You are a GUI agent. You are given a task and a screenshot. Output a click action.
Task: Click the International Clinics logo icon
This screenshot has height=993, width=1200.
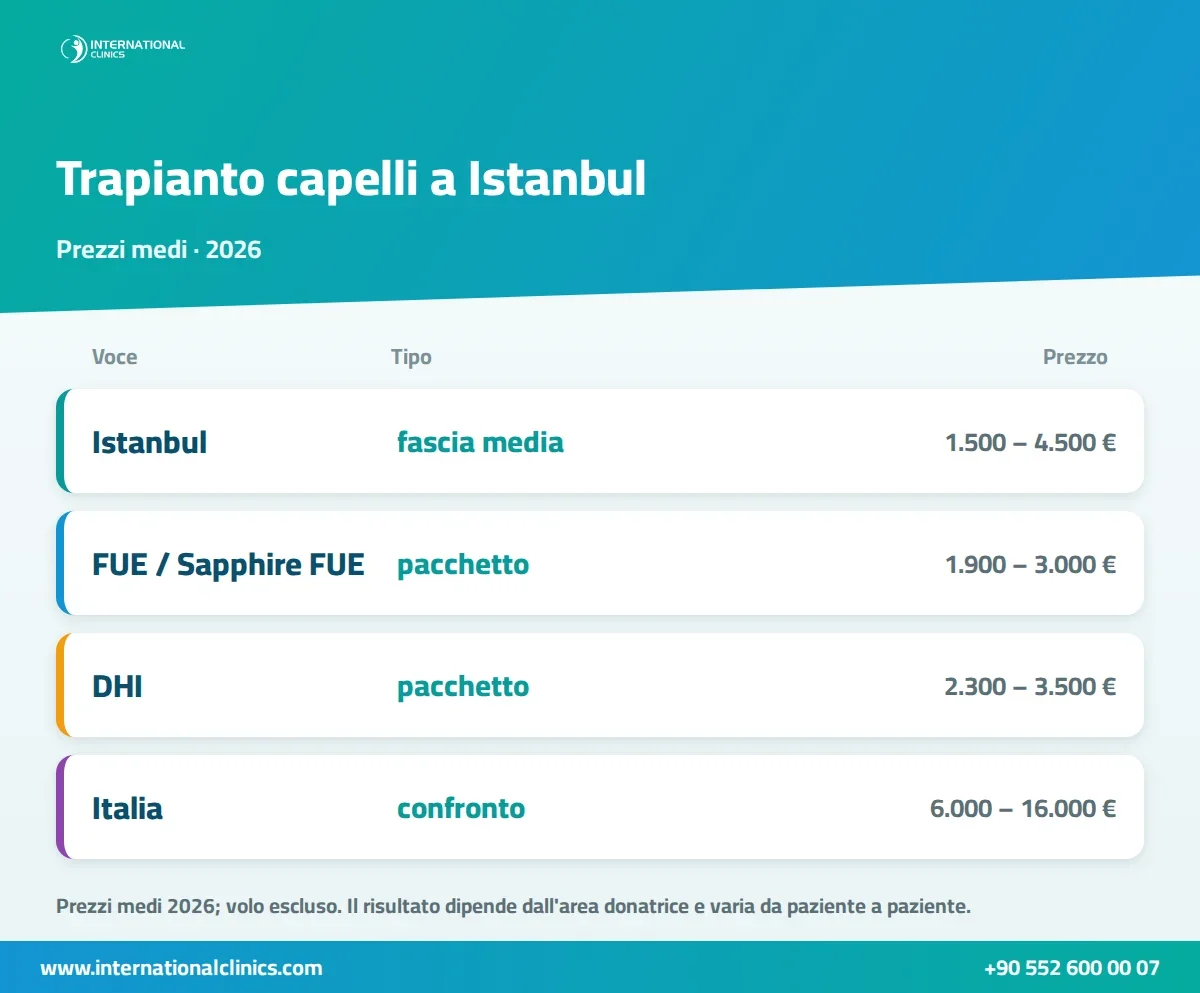pos(73,49)
